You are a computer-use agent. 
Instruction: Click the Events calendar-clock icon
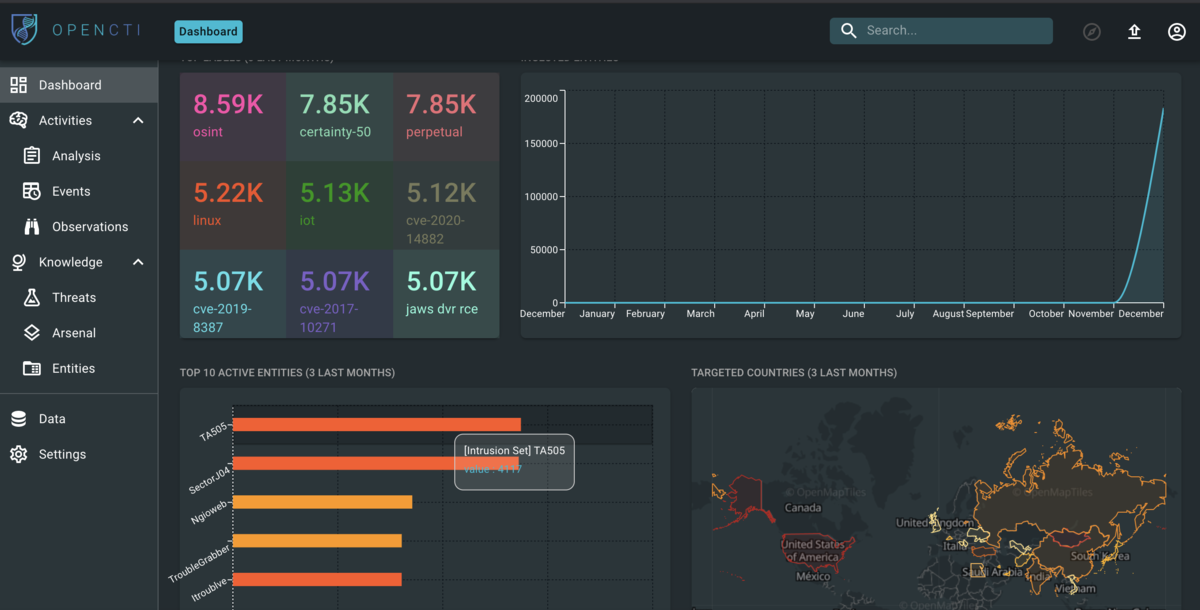tap(32, 191)
